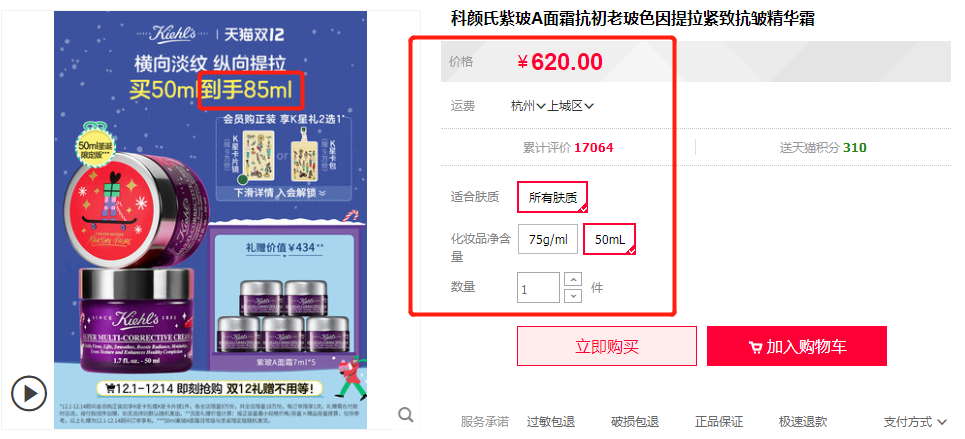965x439 pixels.
Task: Open the 杭州 city dropdown
Action: [528, 106]
